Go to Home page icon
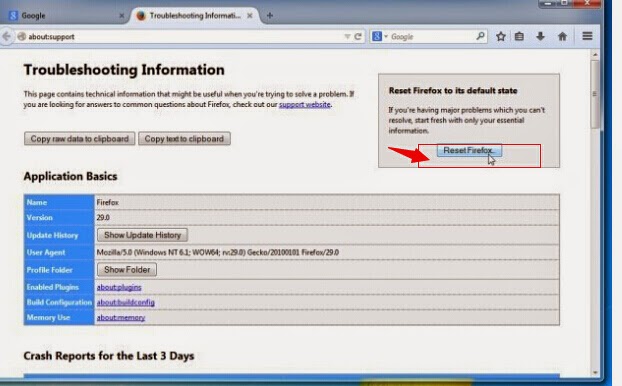The width and height of the screenshot is (622, 386). point(562,36)
